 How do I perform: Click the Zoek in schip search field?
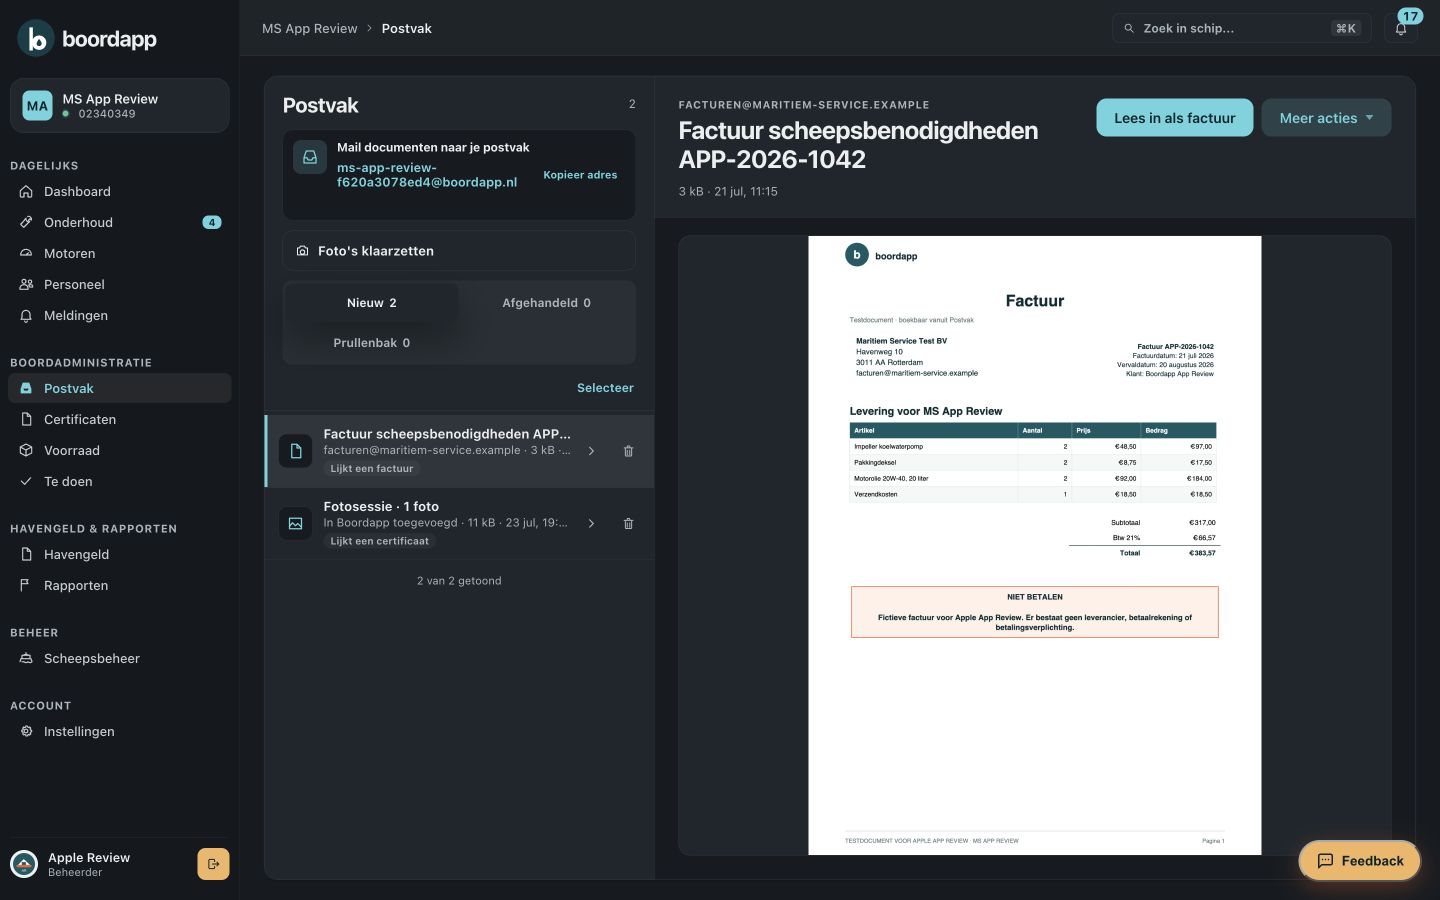tap(1242, 28)
